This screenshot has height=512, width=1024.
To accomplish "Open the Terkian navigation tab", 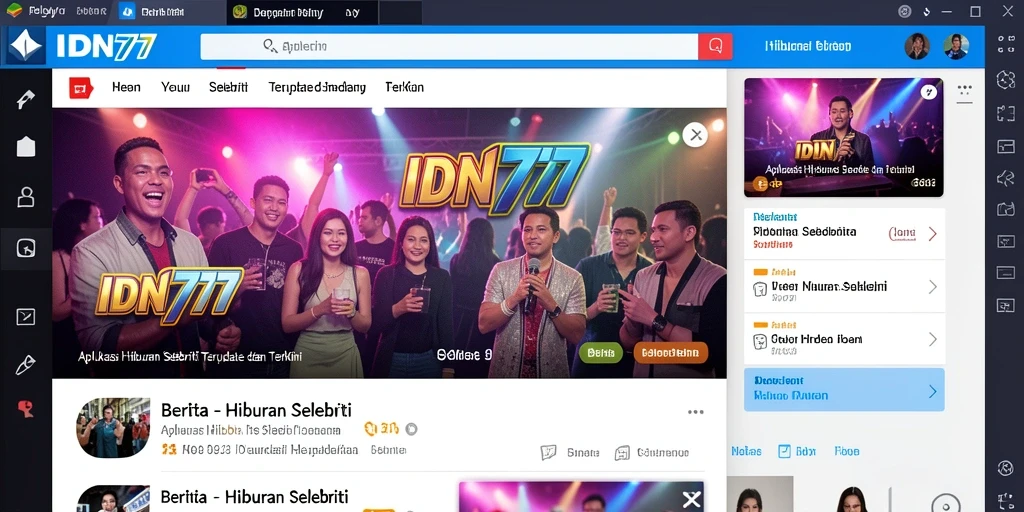I will coord(404,87).
